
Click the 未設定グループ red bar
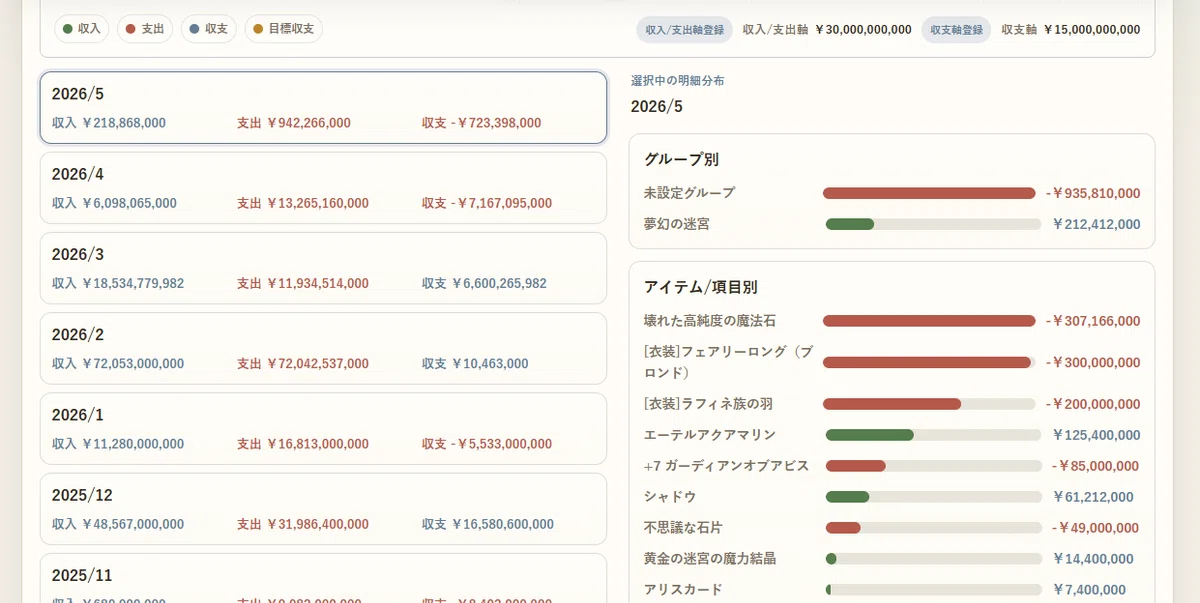tap(929, 193)
